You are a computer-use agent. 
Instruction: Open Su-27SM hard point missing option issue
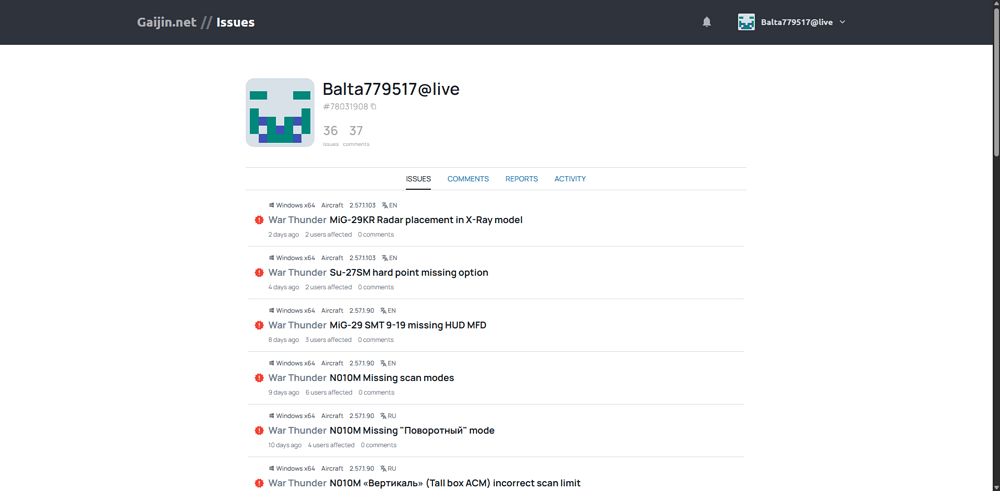409,272
